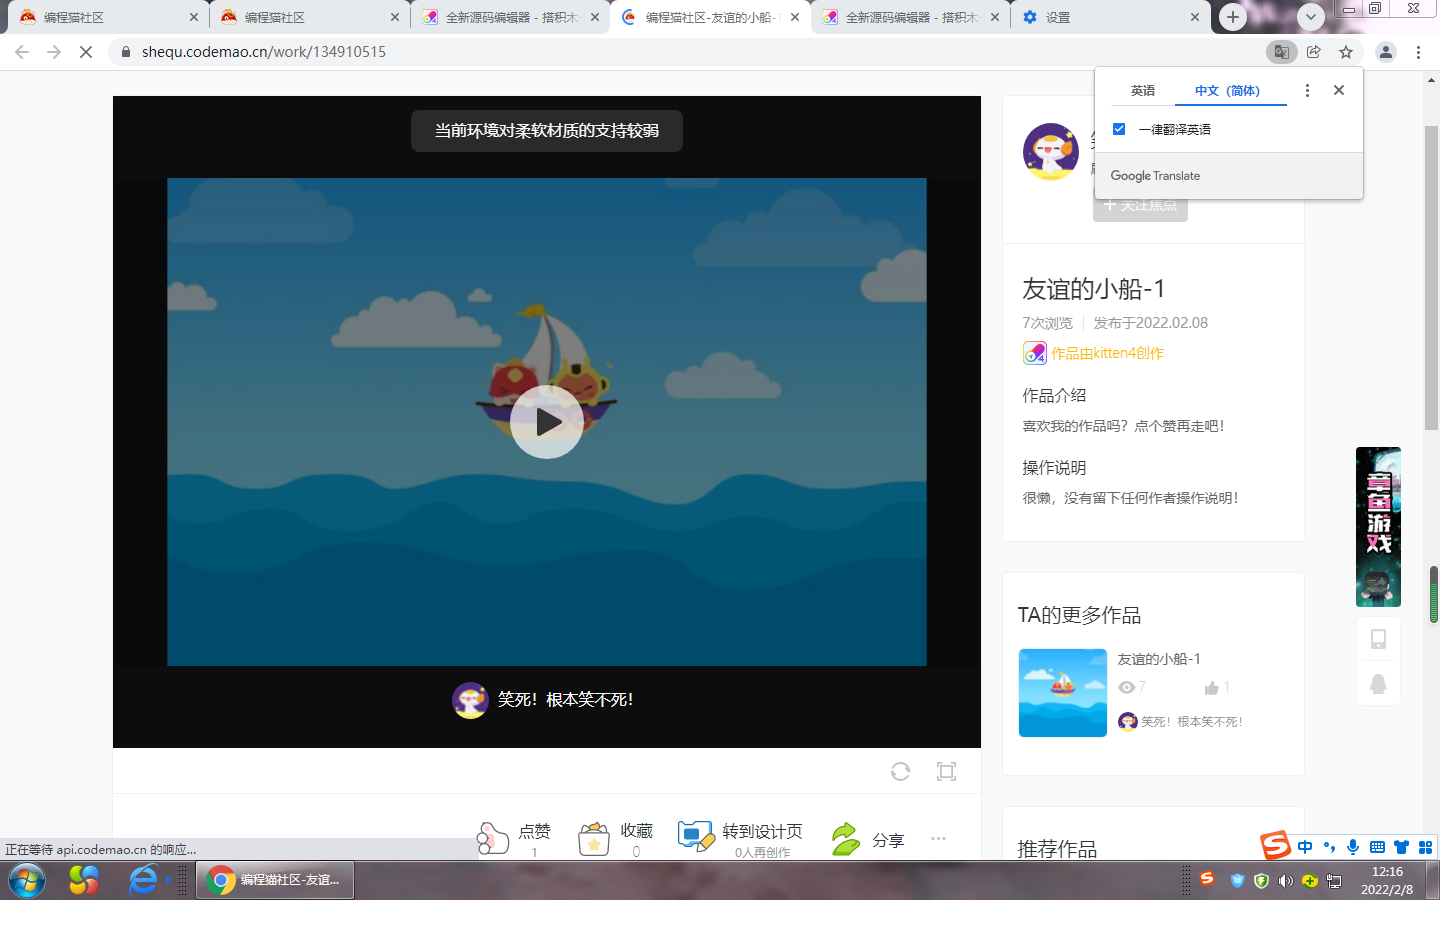The width and height of the screenshot is (1440, 947).
Task: Open 转到设计页 to remix the work
Action: [x=741, y=838]
